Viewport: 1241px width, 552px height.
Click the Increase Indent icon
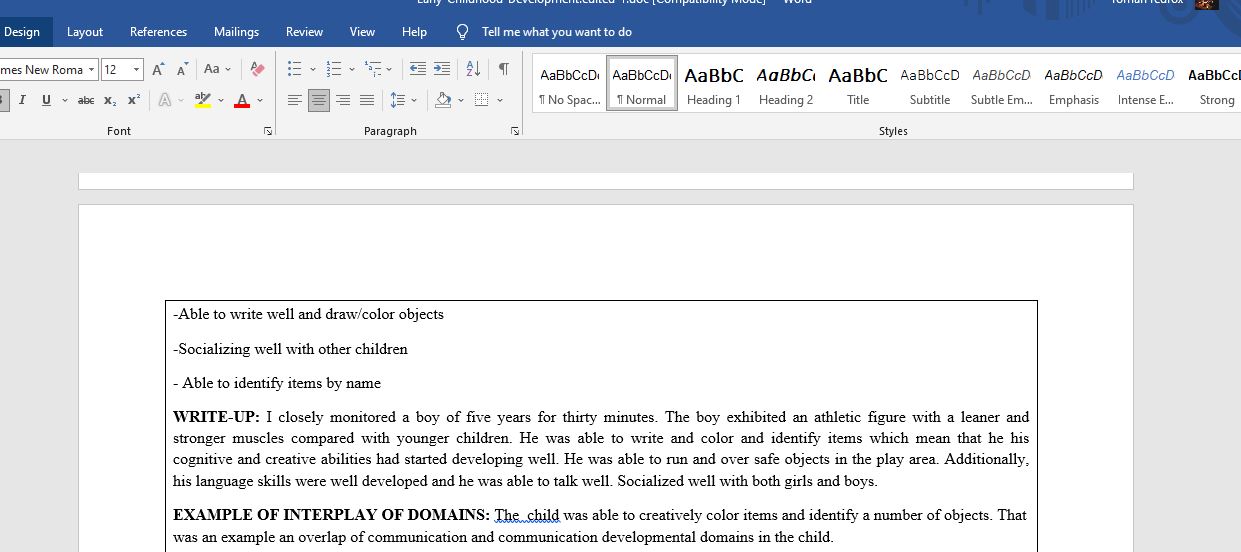[x=442, y=70]
